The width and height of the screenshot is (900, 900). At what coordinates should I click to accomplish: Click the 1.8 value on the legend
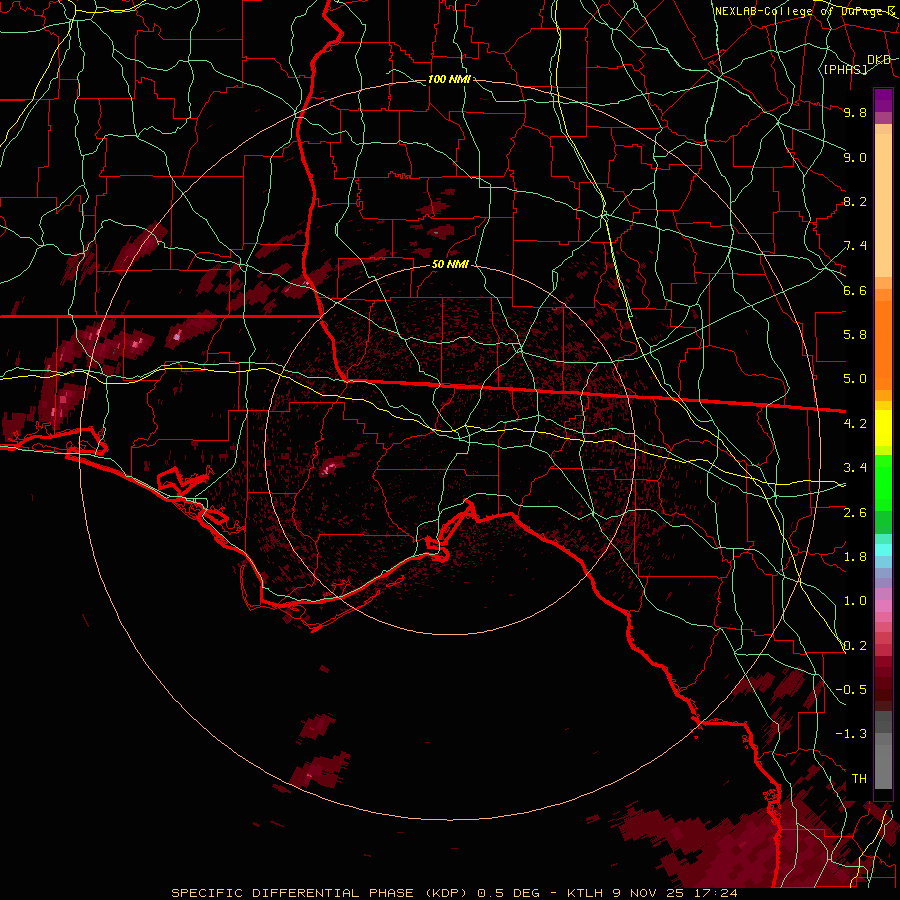click(855, 557)
